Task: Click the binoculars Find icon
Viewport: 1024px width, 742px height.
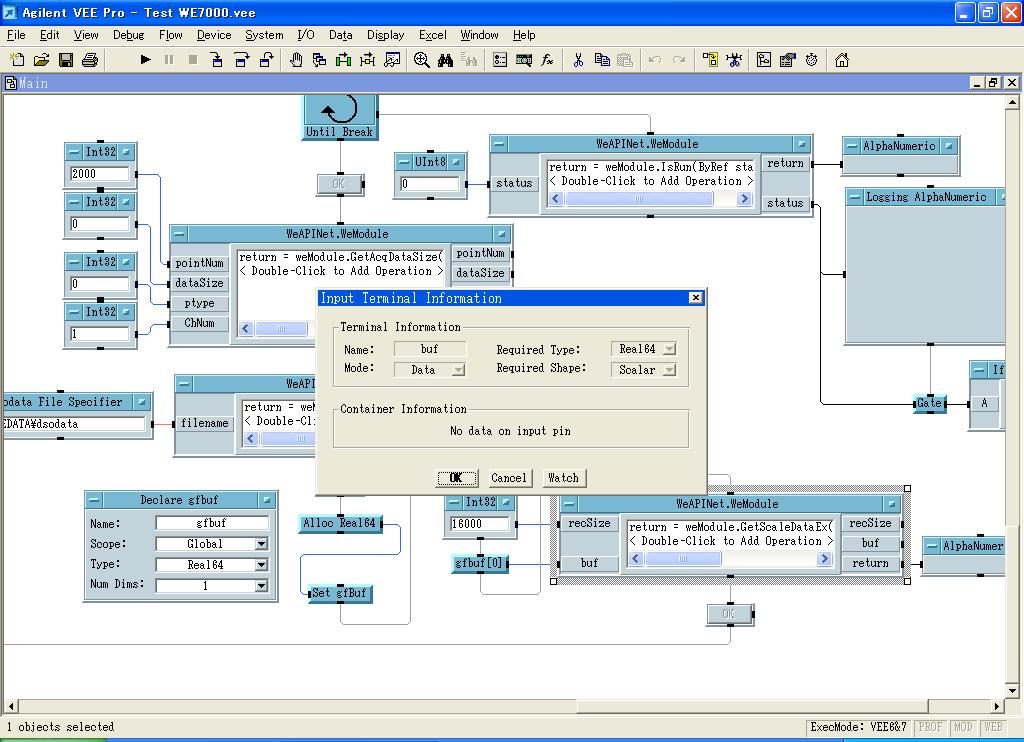Action: tap(445, 60)
